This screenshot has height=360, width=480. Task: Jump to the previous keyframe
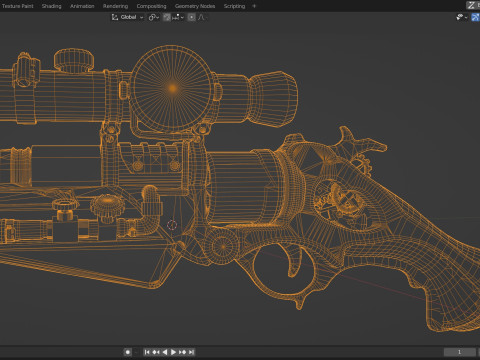point(156,352)
